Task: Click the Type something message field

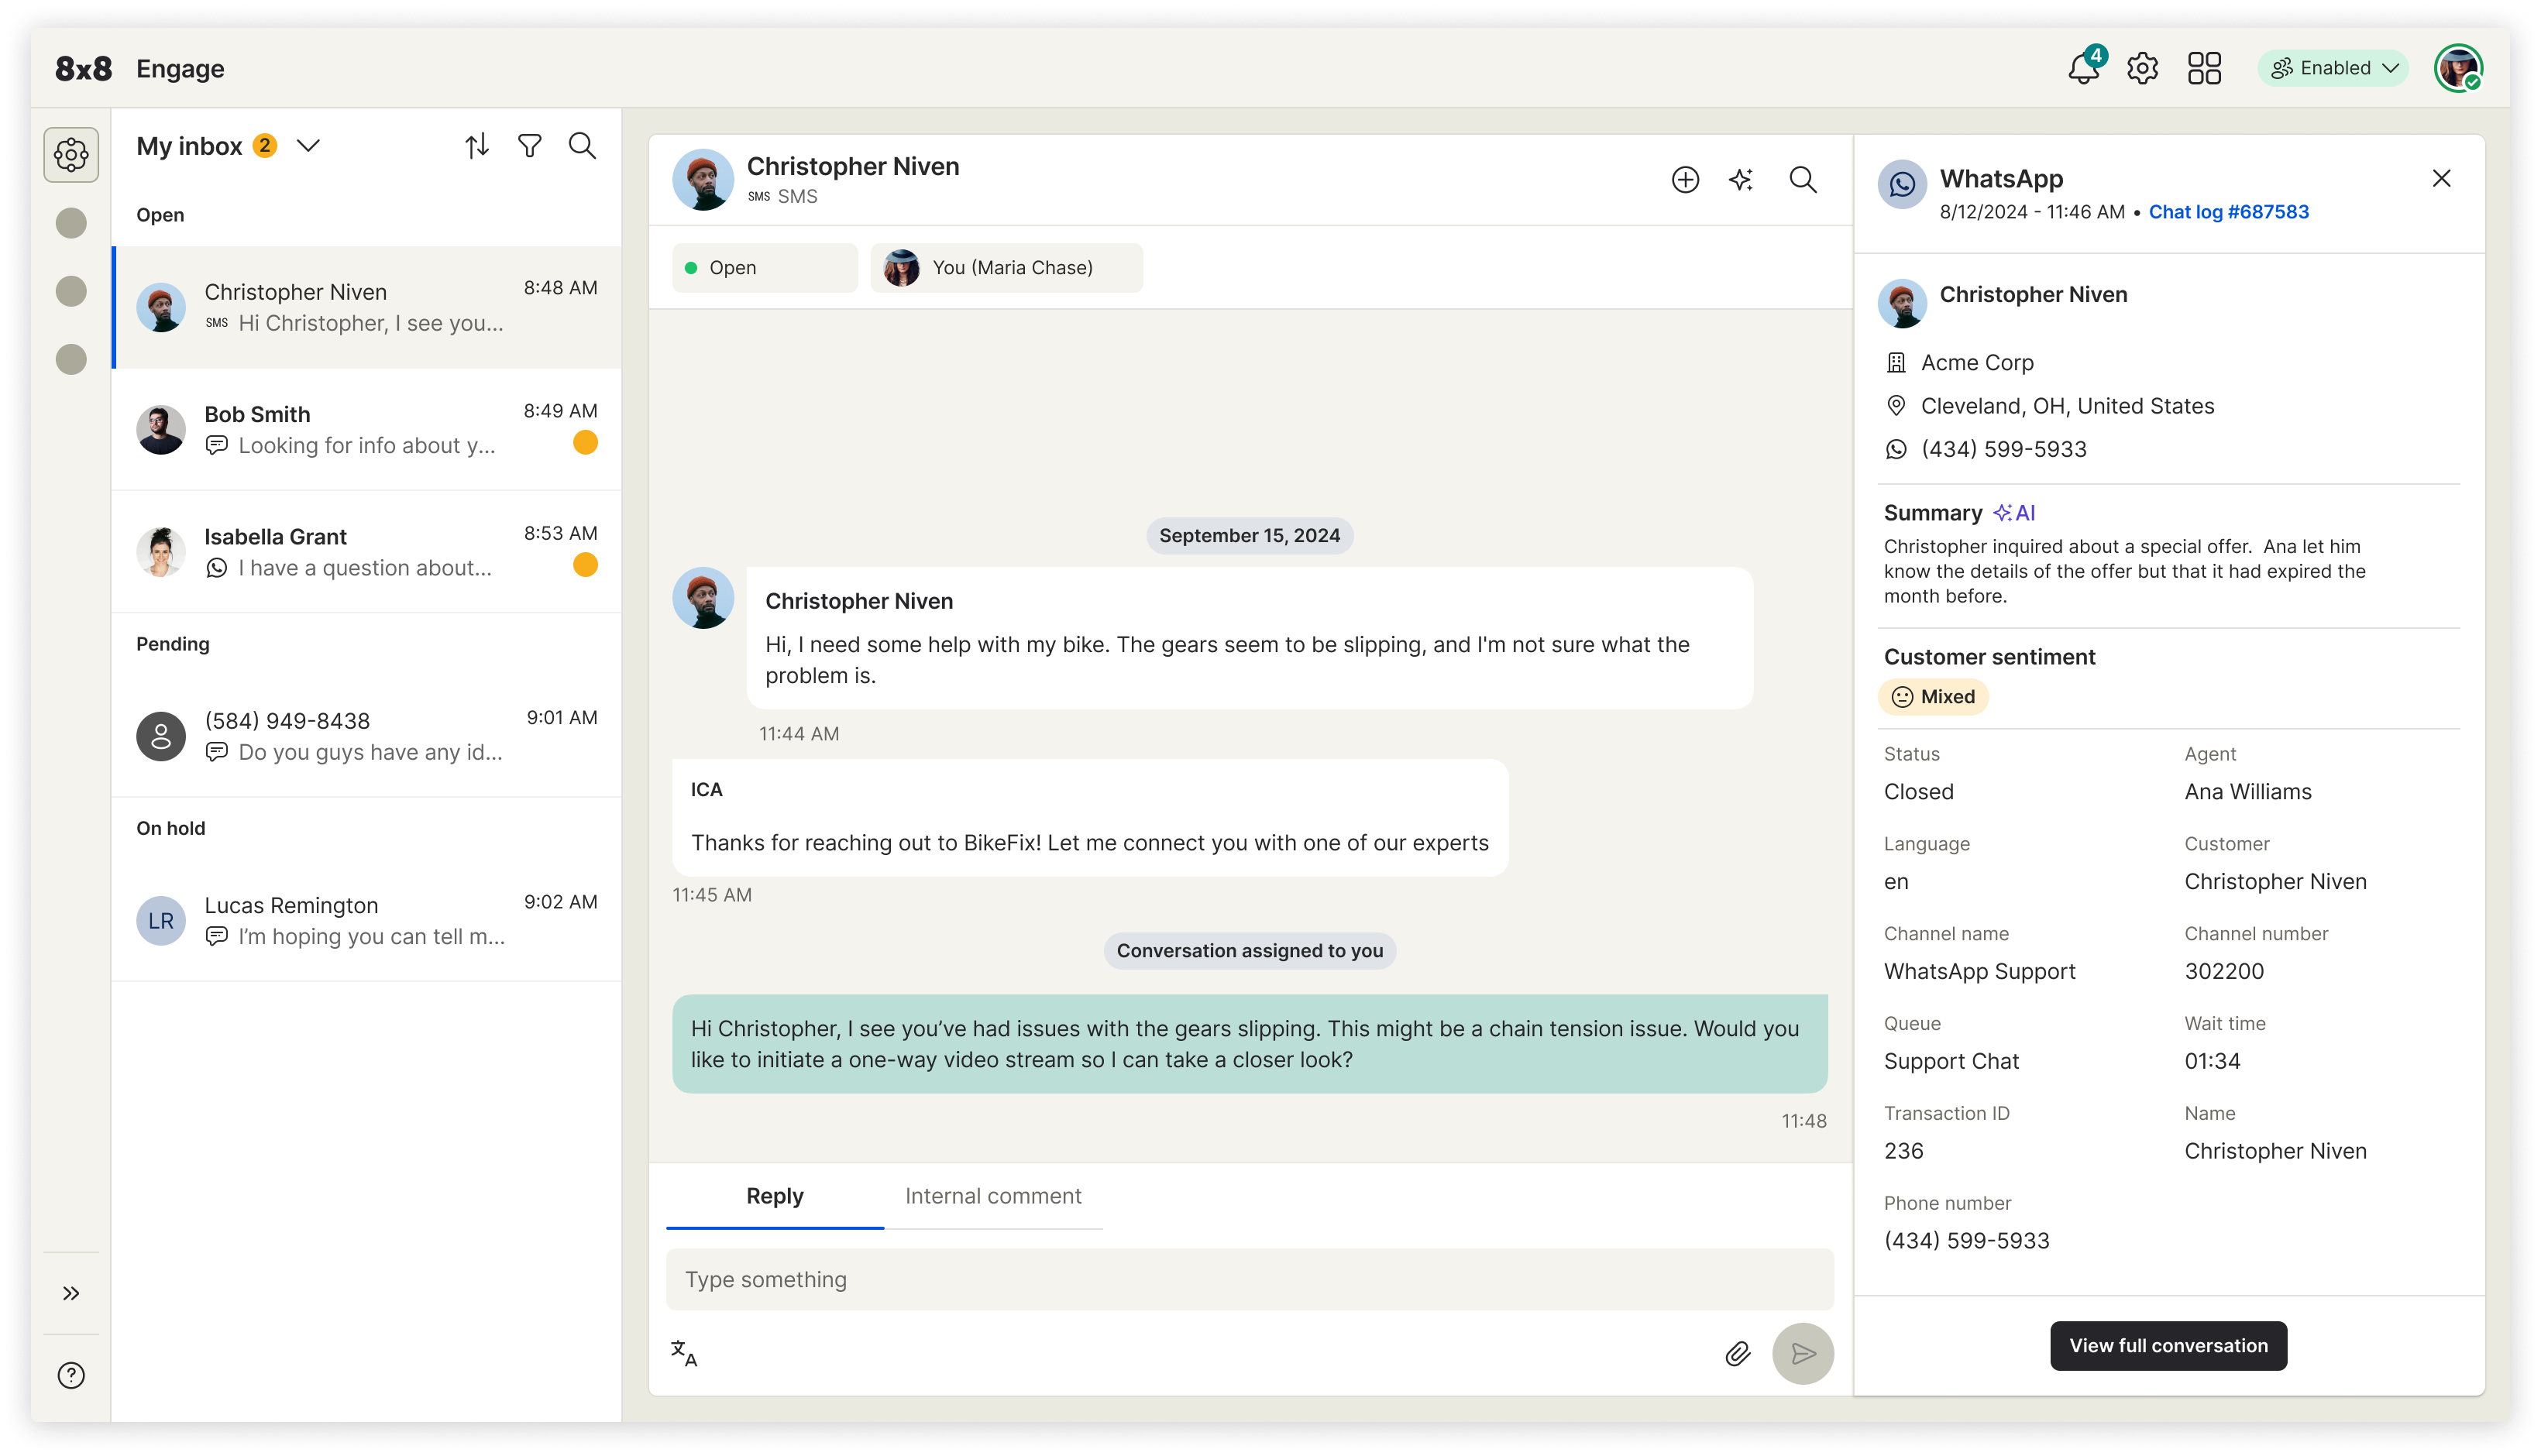Action: coord(1249,1280)
